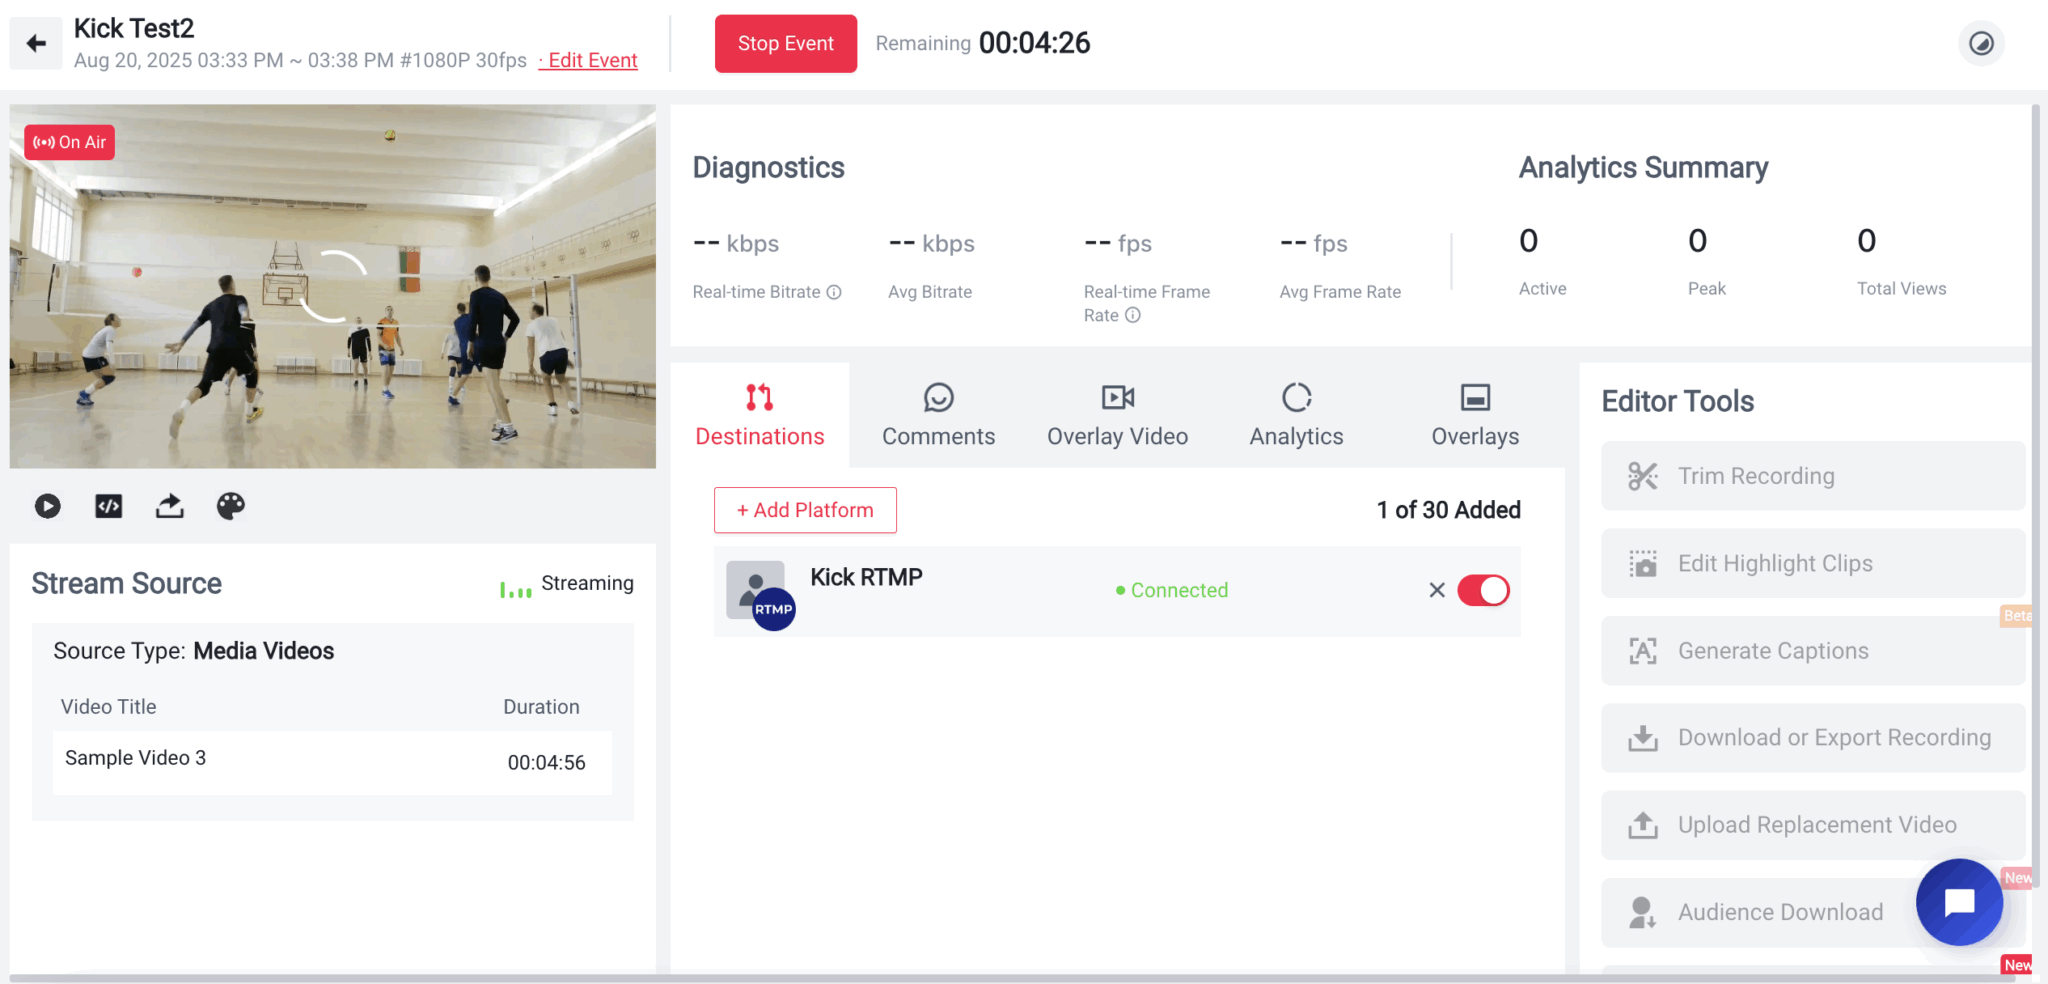Click the play icon below video preview
The height and width of the screenshot is (984, 2048).
(x=47, y=506)
